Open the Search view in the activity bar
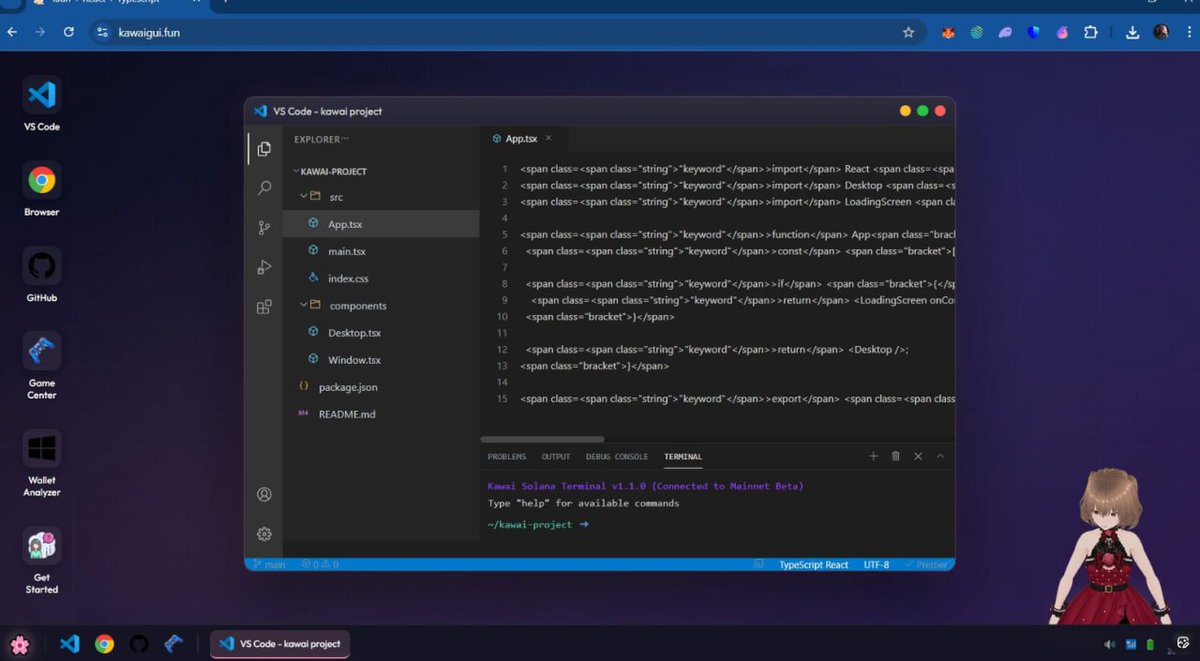Viewport: 1200px width, 661px height. pos(264,187)
